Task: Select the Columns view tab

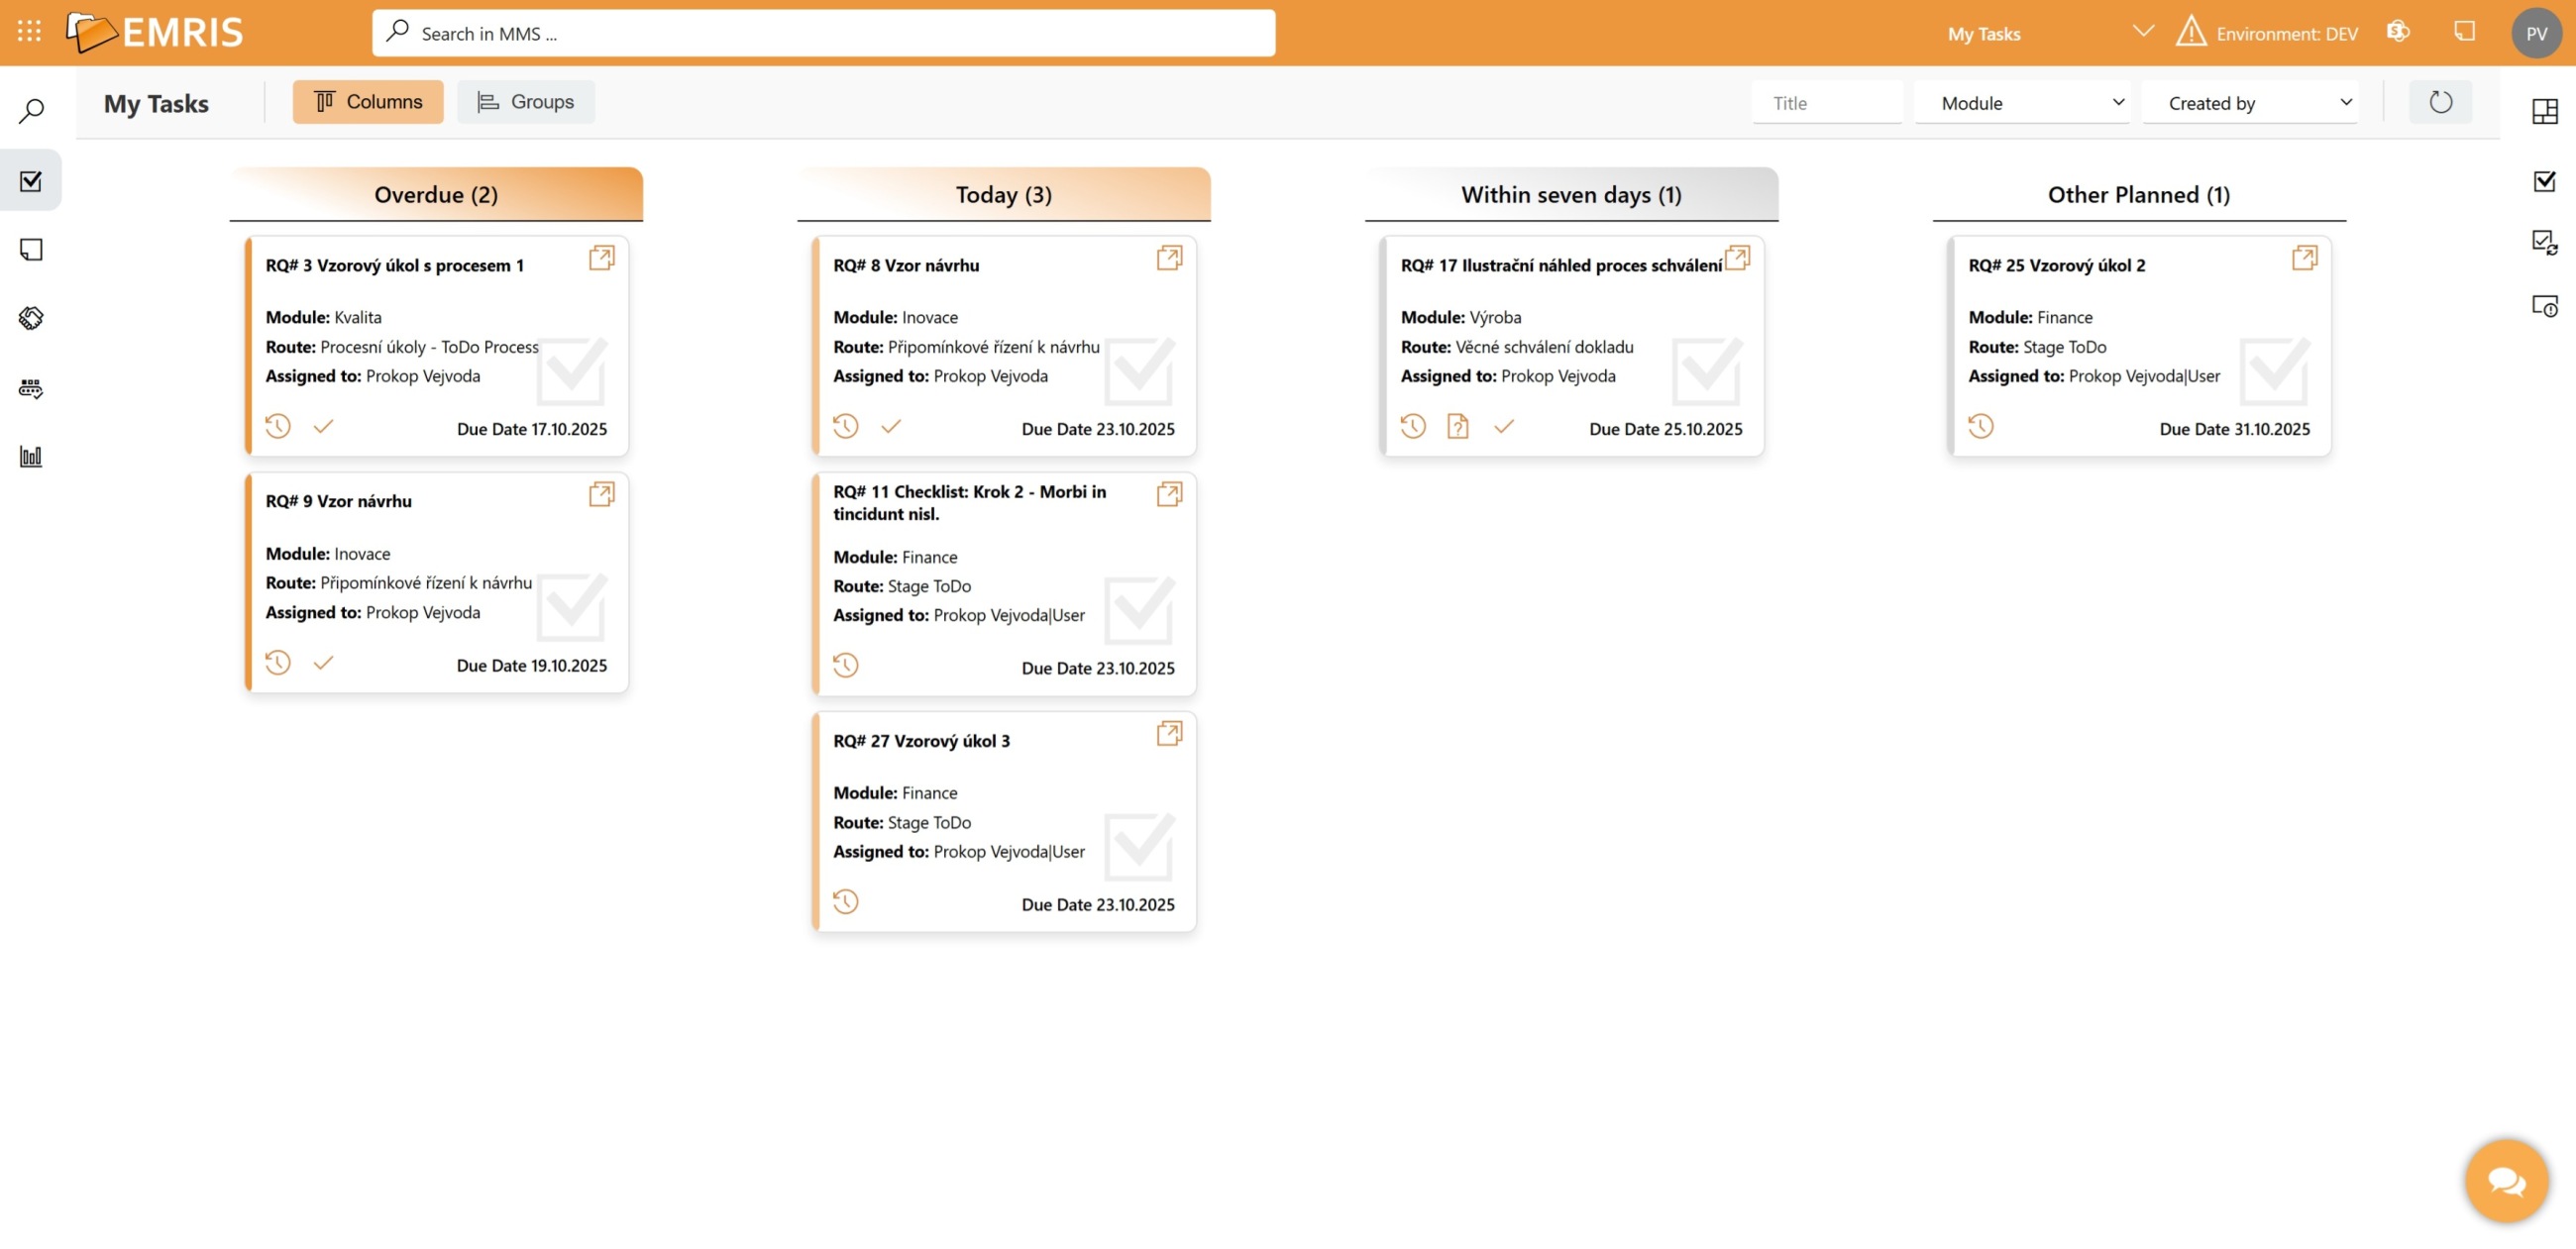Action: point(368,102)
